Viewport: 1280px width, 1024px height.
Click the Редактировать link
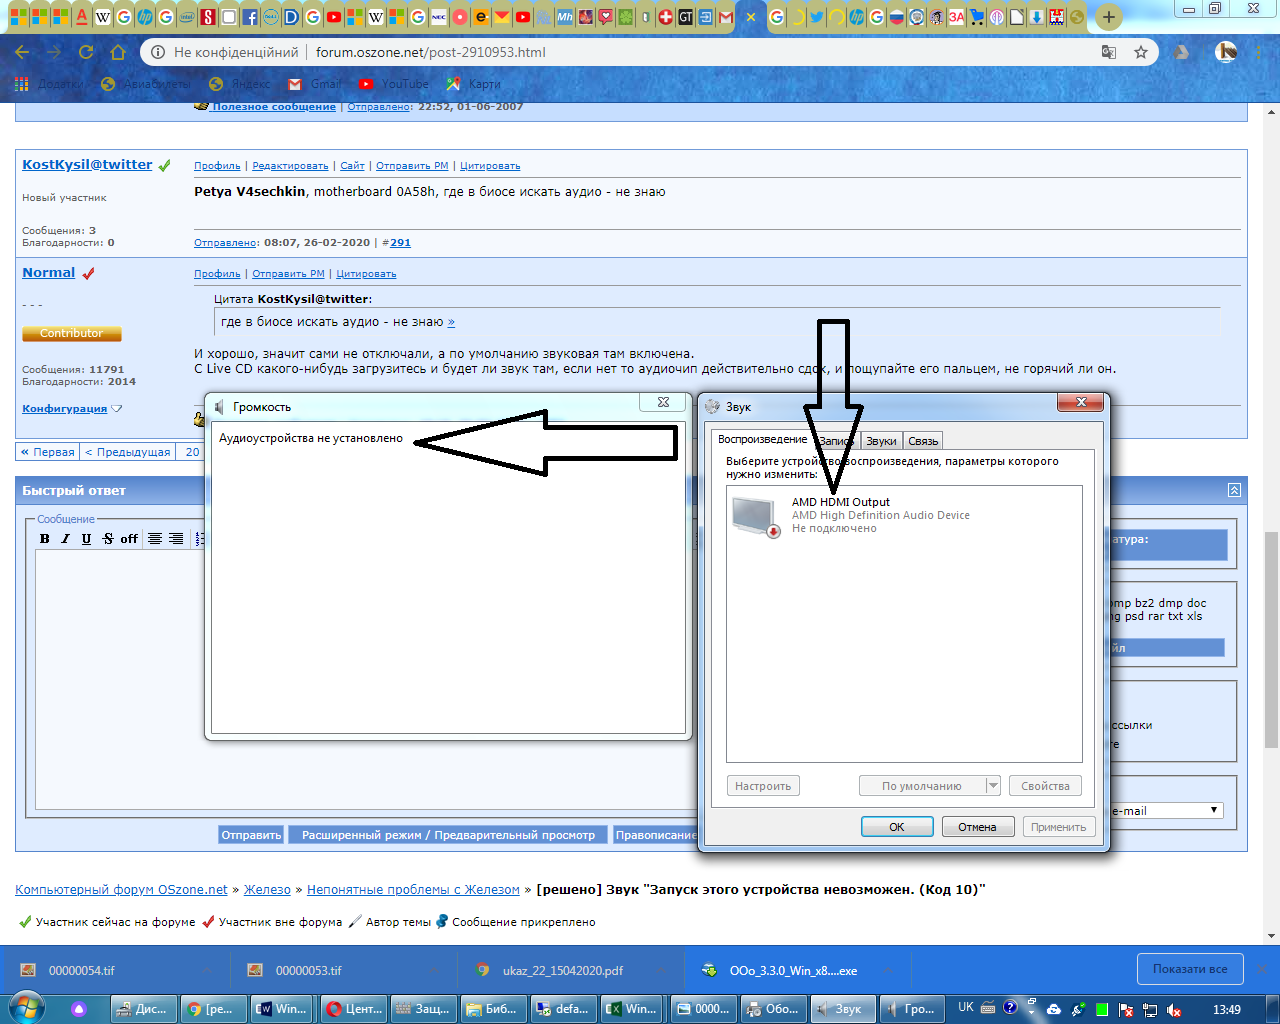click(290, 166)
